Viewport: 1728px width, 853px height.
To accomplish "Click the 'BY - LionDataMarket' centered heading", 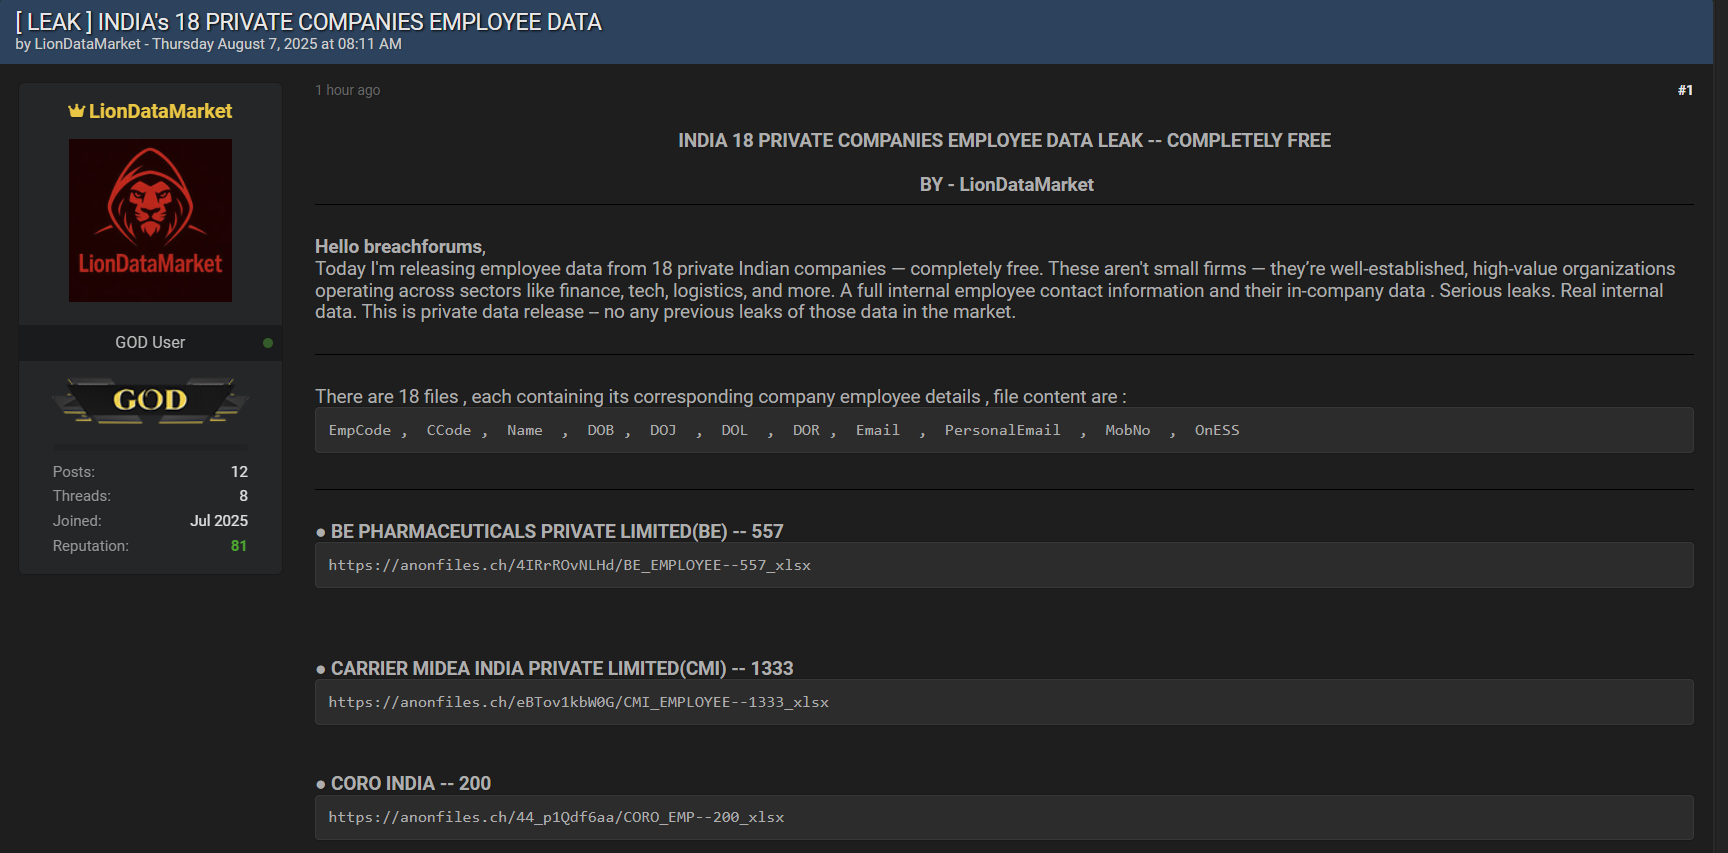I will [1006, 185].
